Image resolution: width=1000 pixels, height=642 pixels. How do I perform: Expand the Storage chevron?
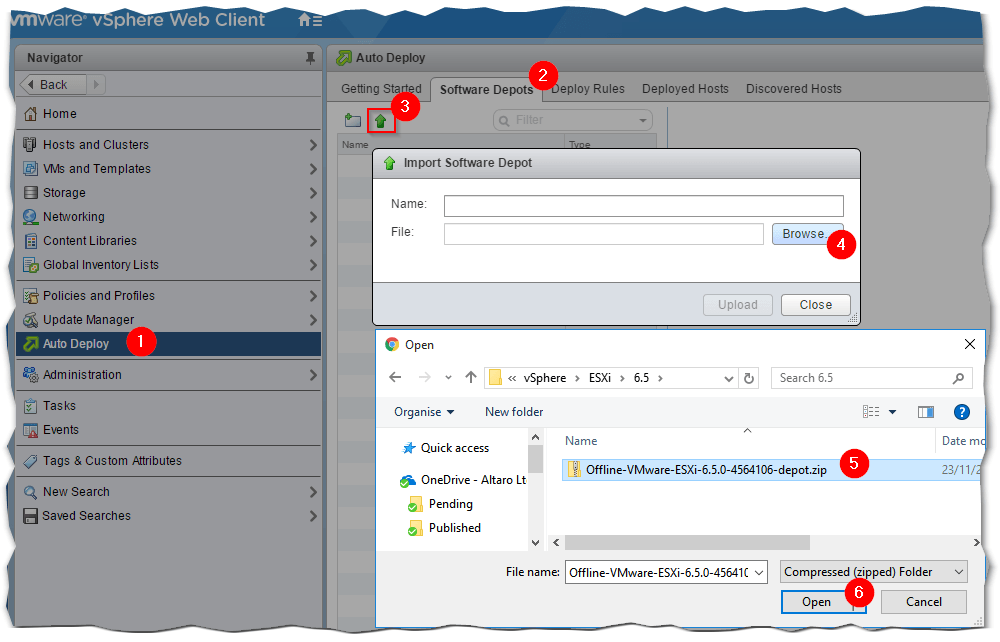(313, 193)
